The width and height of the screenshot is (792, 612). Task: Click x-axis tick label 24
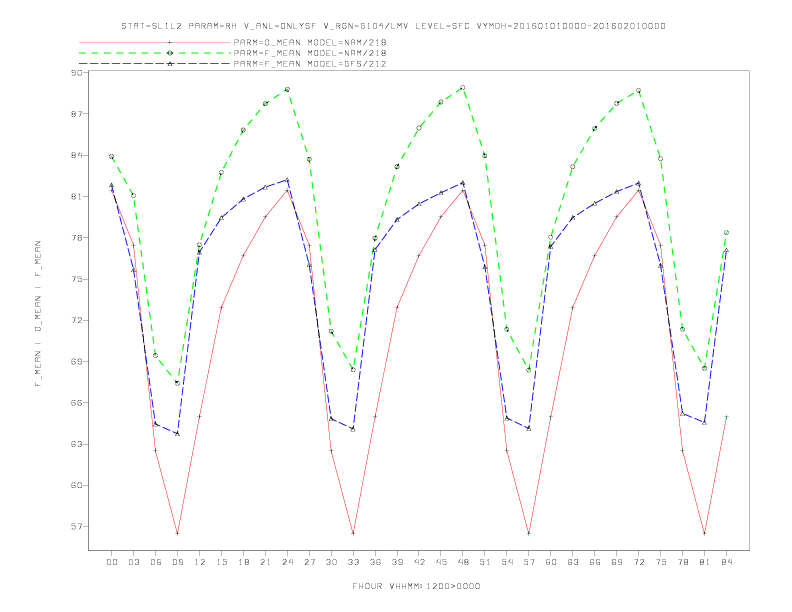tap(287, 562)
